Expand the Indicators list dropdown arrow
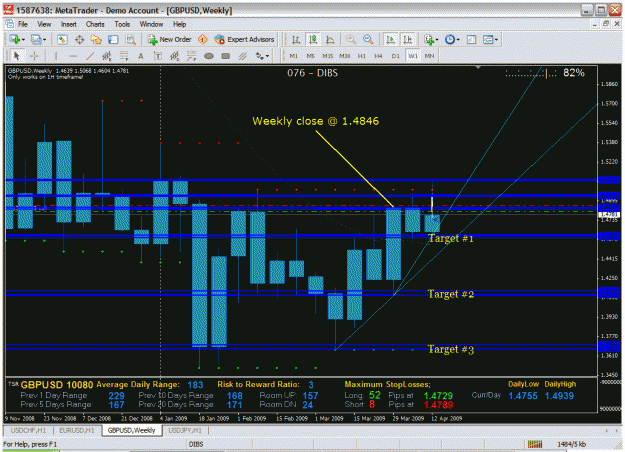 (437, 40)
